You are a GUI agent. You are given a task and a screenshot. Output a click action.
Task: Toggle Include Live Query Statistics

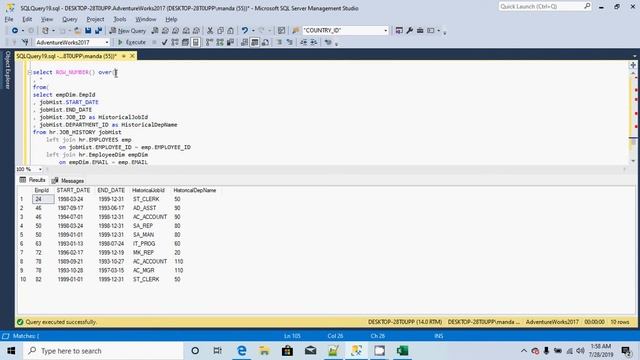(x=220, y=42)
